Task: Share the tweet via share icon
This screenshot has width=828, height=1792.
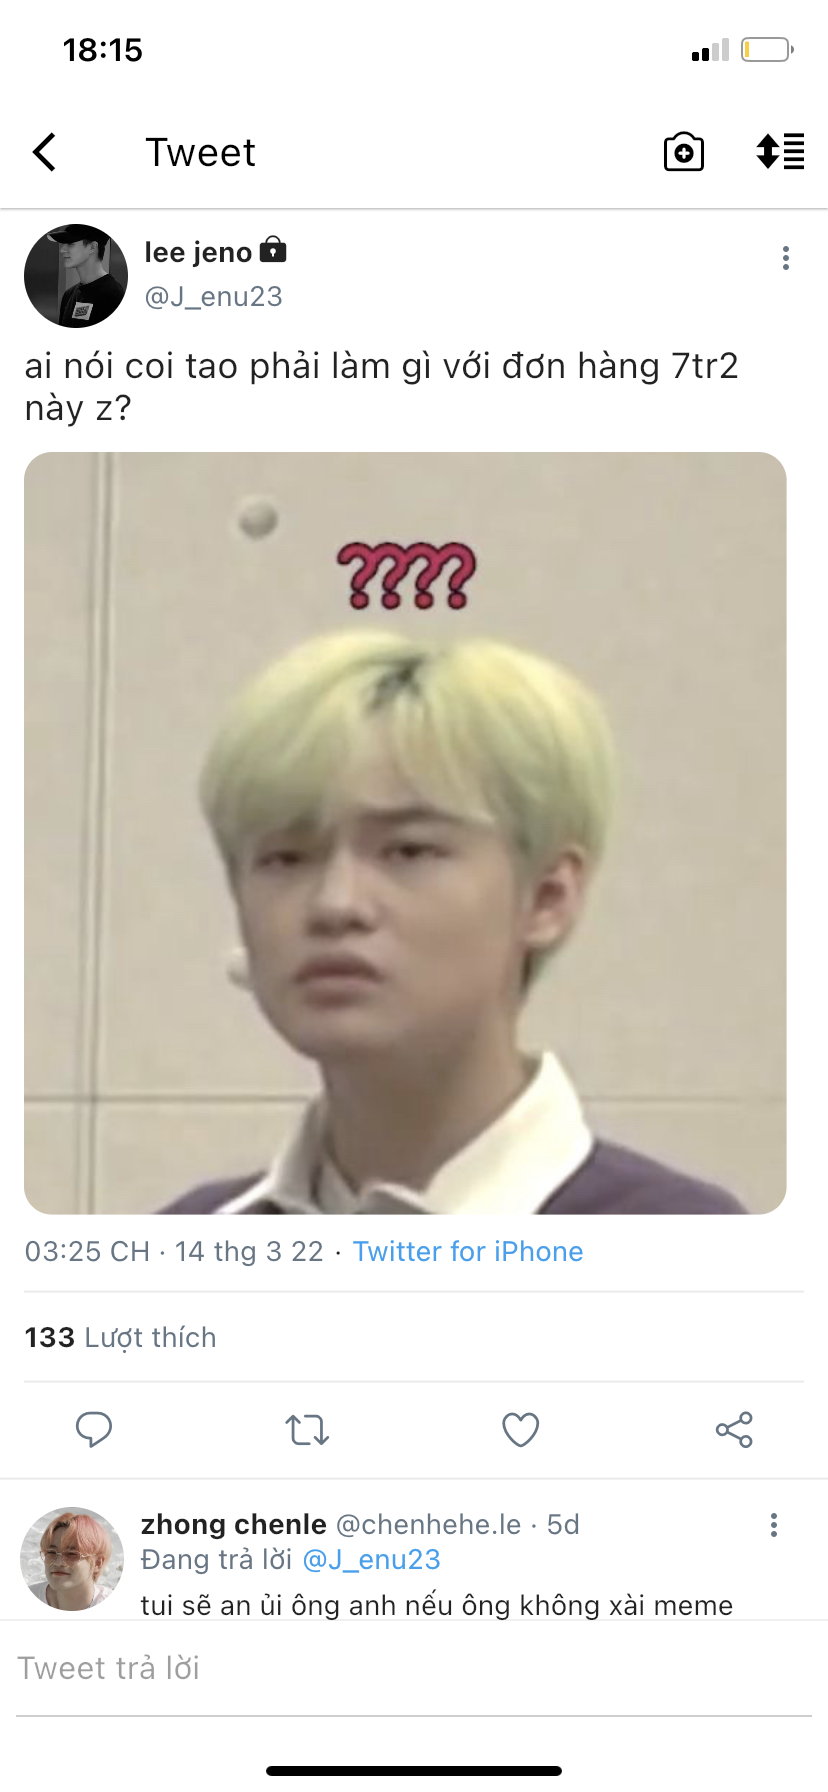Action: [734, 1430]
